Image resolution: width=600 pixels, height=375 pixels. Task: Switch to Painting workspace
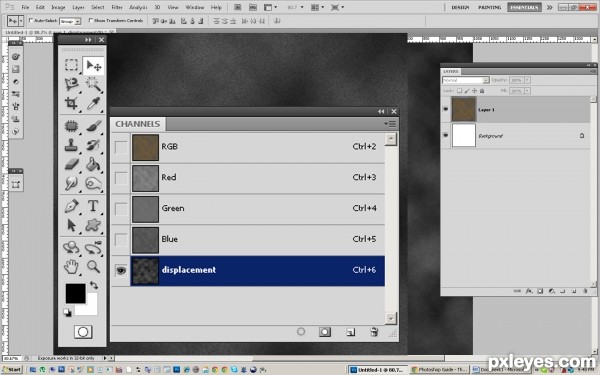490,7
